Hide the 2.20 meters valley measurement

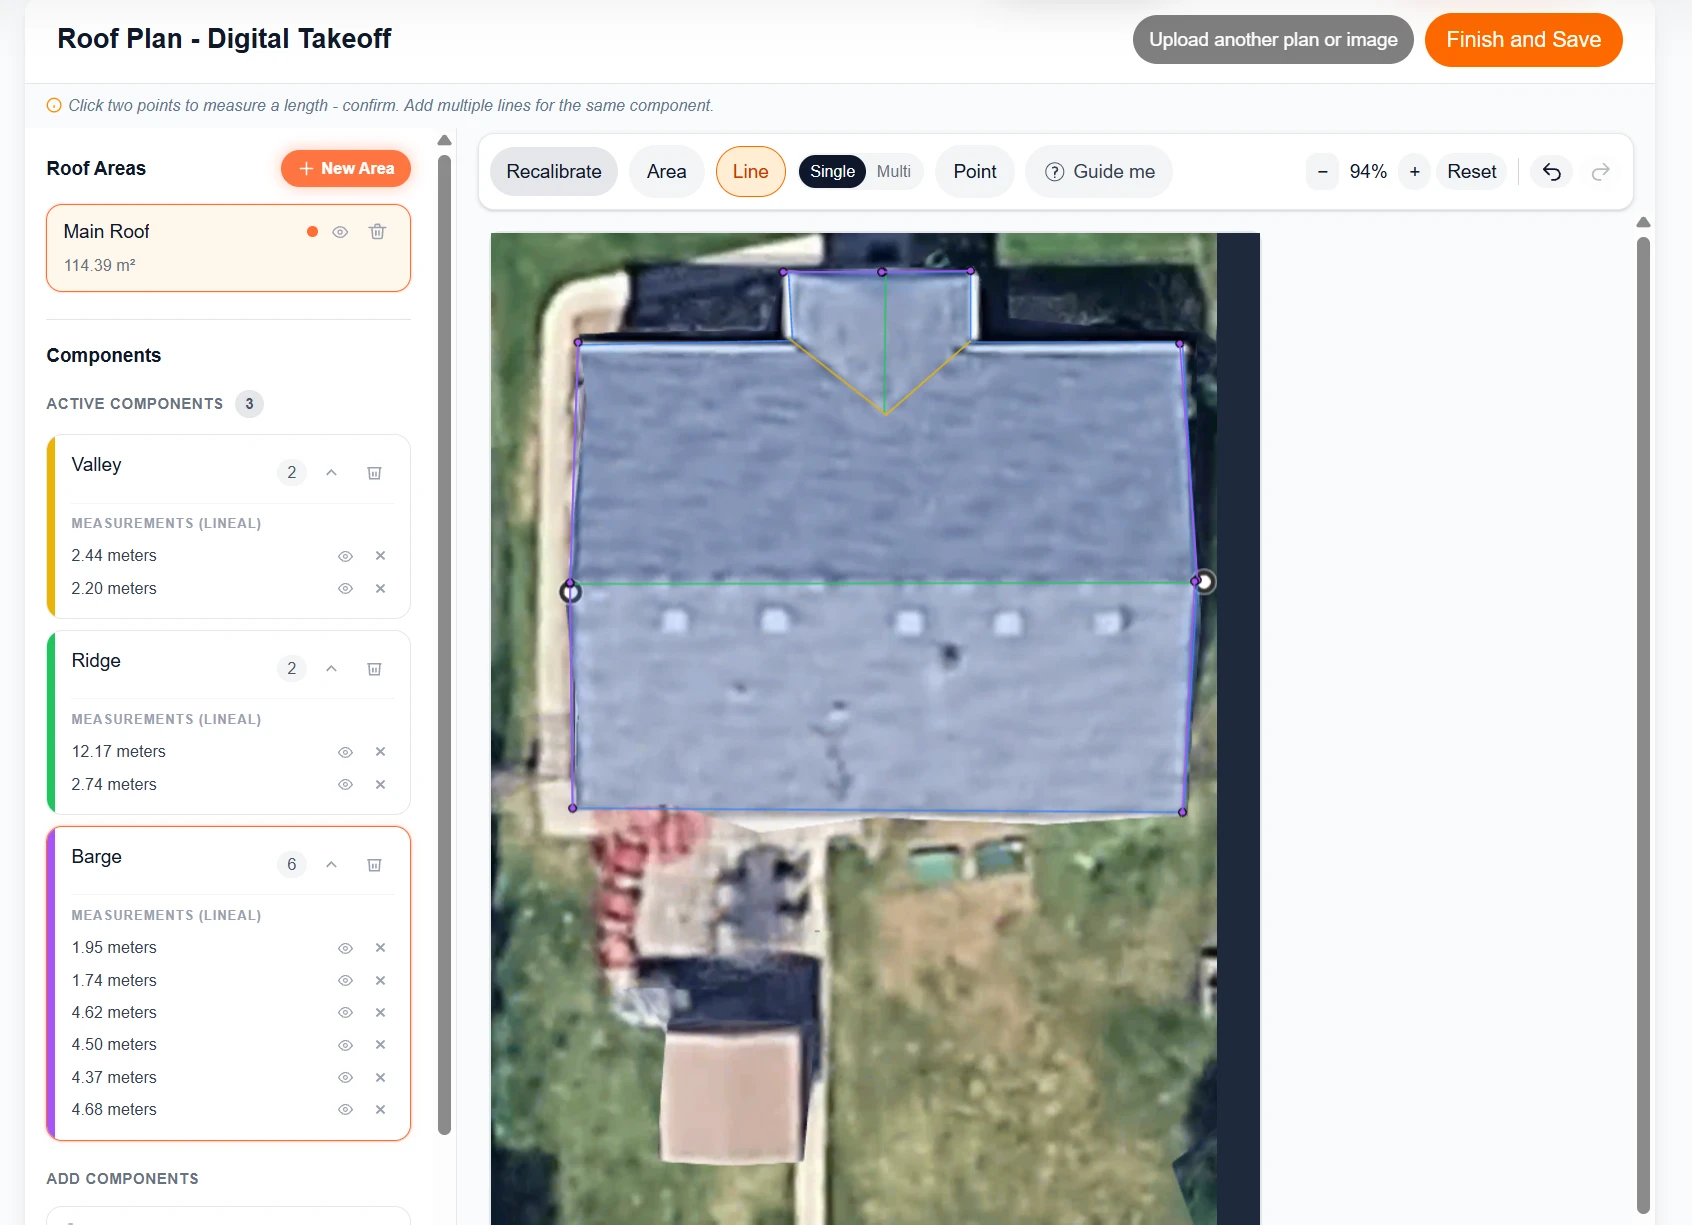coord(345,589)
